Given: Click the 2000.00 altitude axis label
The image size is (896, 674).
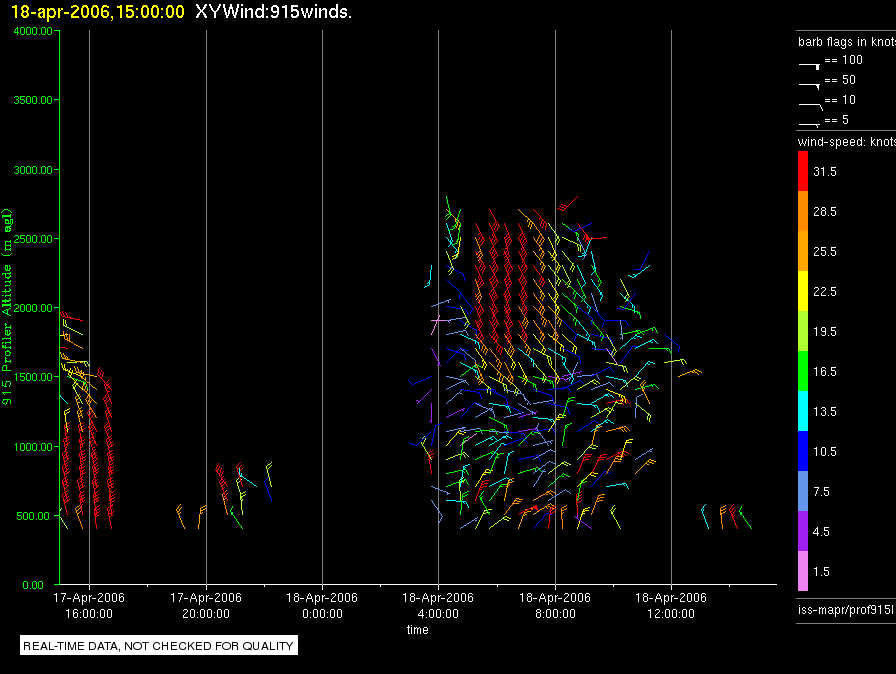Looking at the screenshot, I should click(33, 308).
